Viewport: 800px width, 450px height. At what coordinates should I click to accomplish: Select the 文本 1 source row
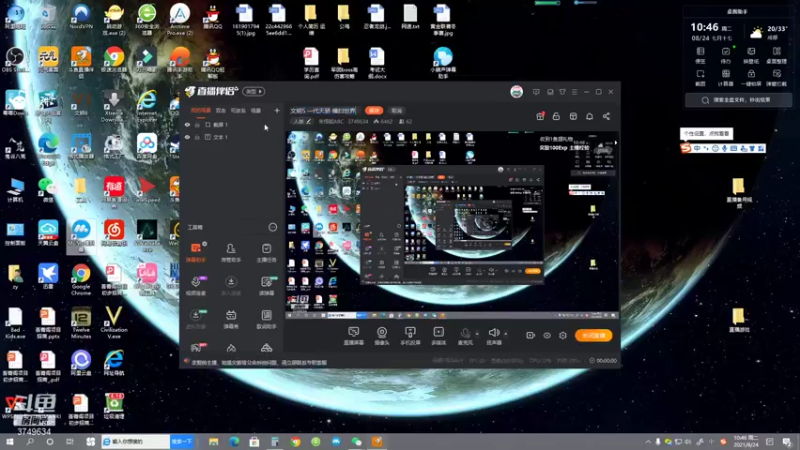click(232, 137)
